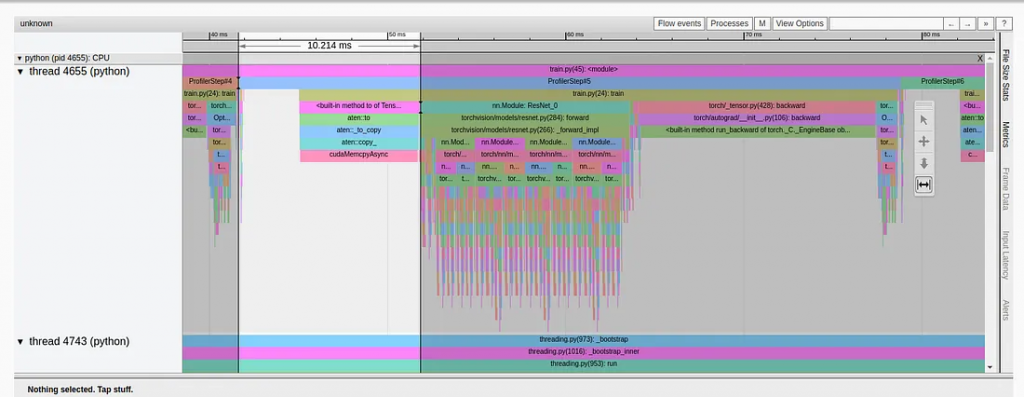1024x397 pixels.
Task: Select the ProfilerStep#6 slice
Action: coord(942,82)
